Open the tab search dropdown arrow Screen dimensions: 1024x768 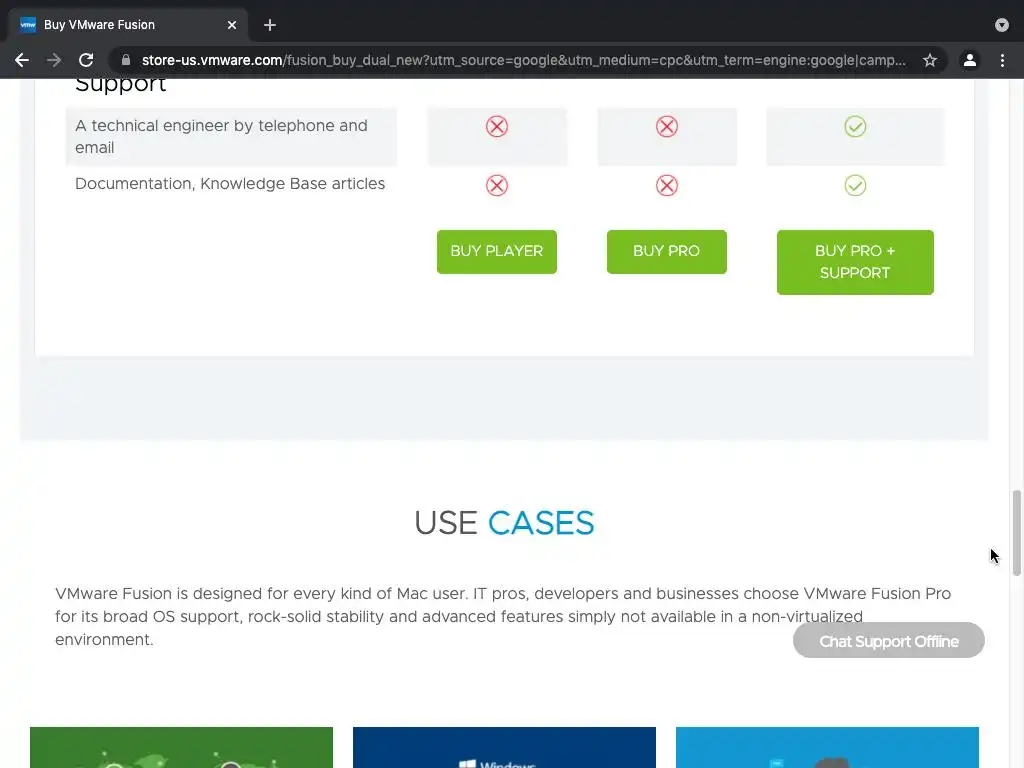(1002, 25)
